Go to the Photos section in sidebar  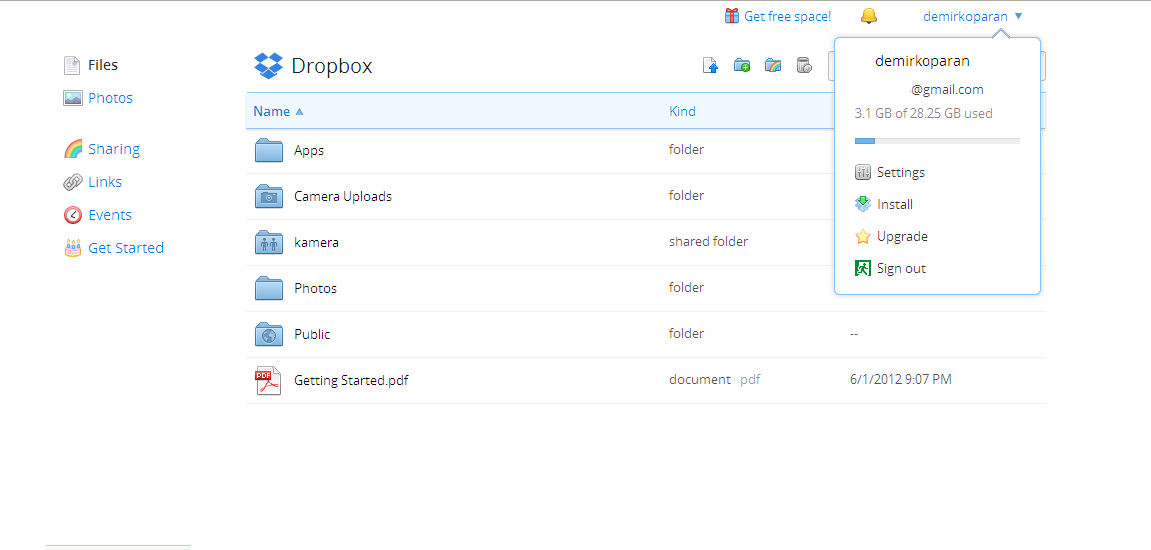point(110,98)
